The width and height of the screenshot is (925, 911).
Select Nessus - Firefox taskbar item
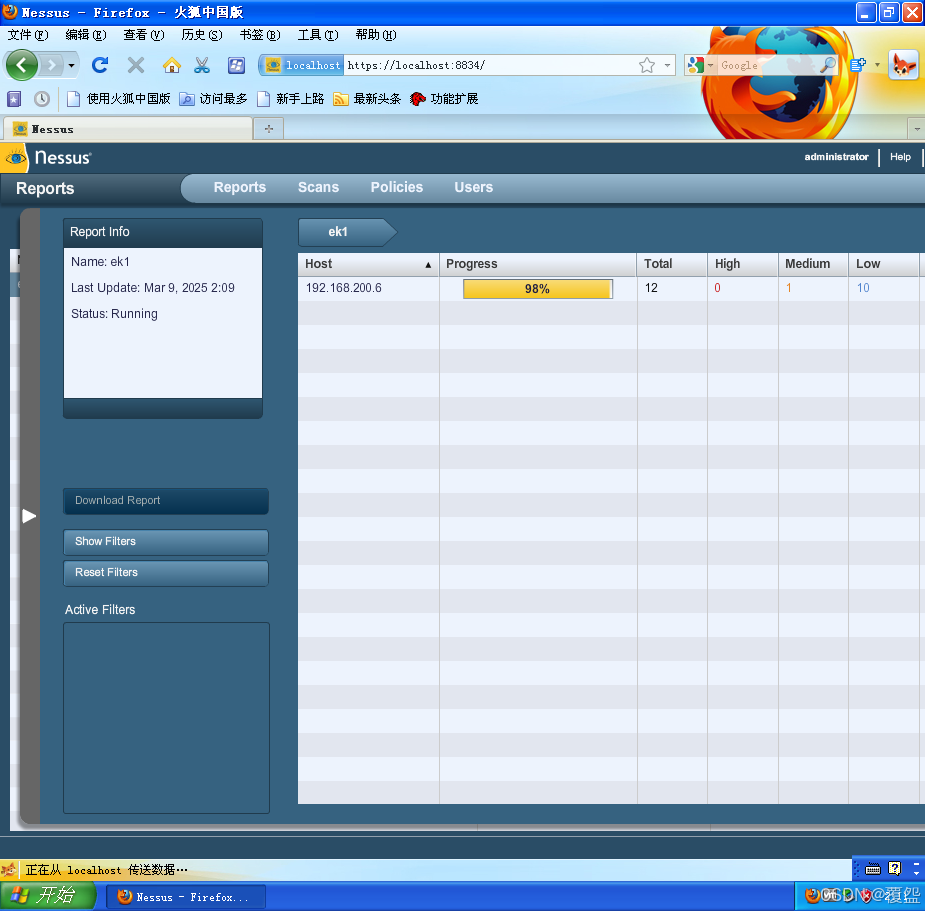coord(186,897)
